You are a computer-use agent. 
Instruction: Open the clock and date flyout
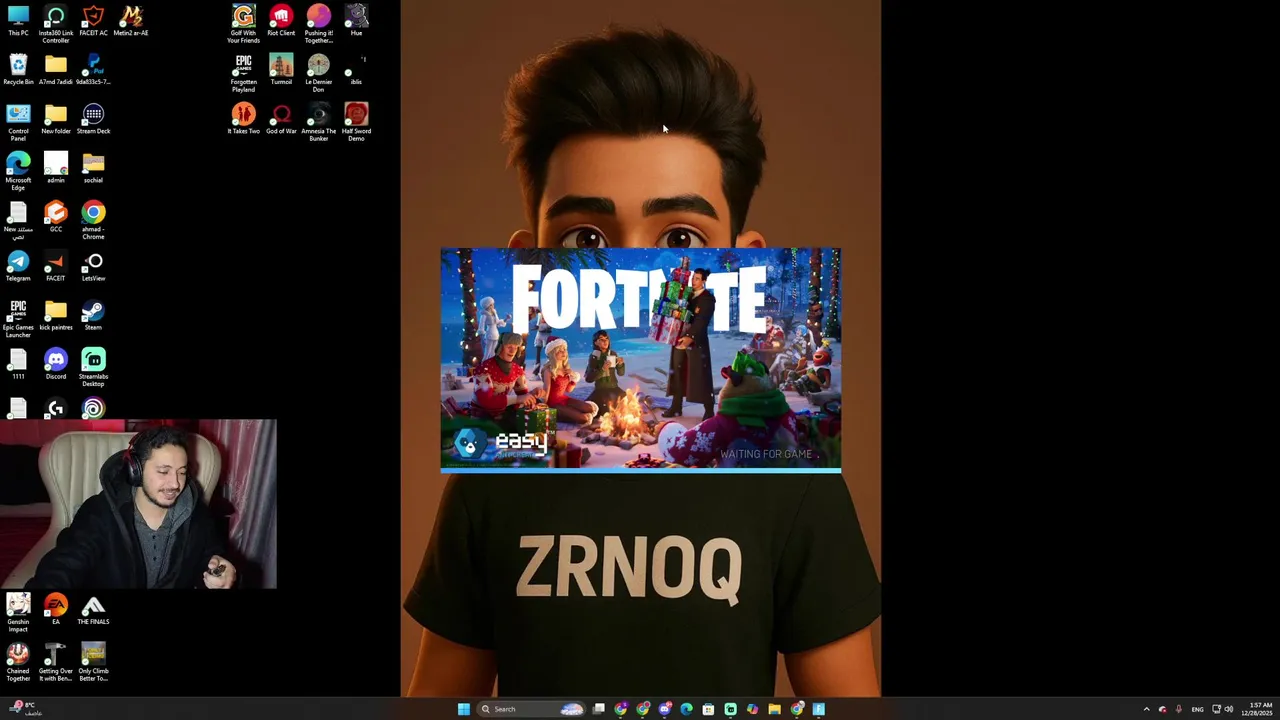point(1258,709)
